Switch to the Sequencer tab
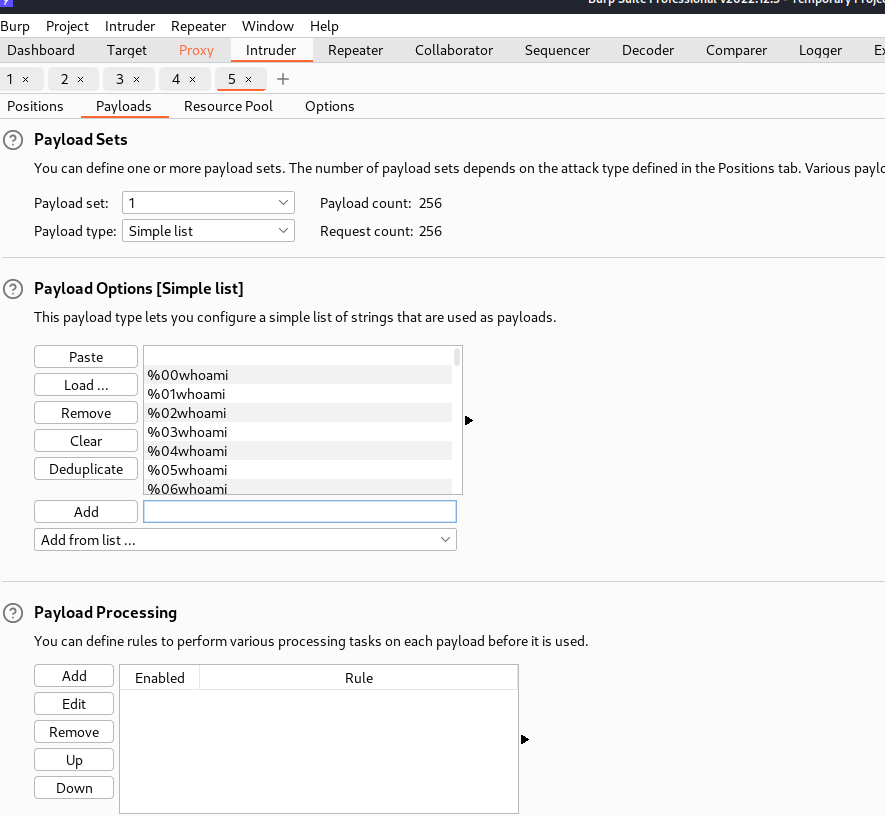Screen dimensions: 885x816 pos(557,50)
